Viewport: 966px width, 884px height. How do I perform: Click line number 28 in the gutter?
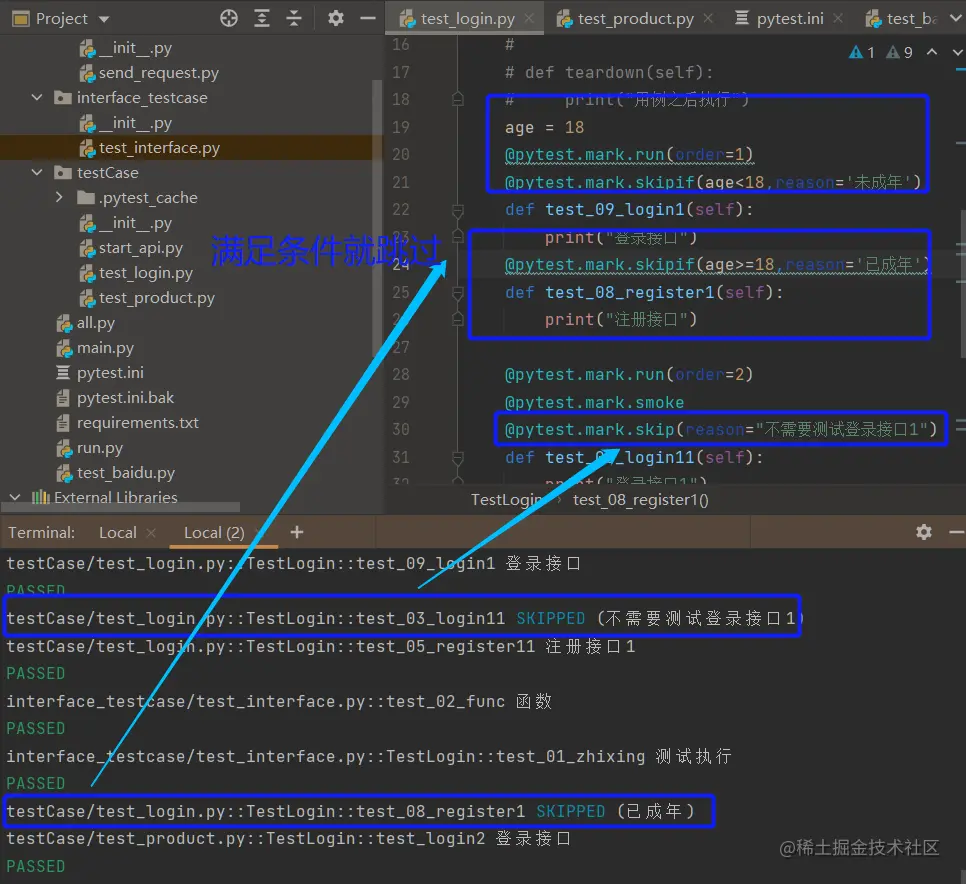tap(400, 375)
